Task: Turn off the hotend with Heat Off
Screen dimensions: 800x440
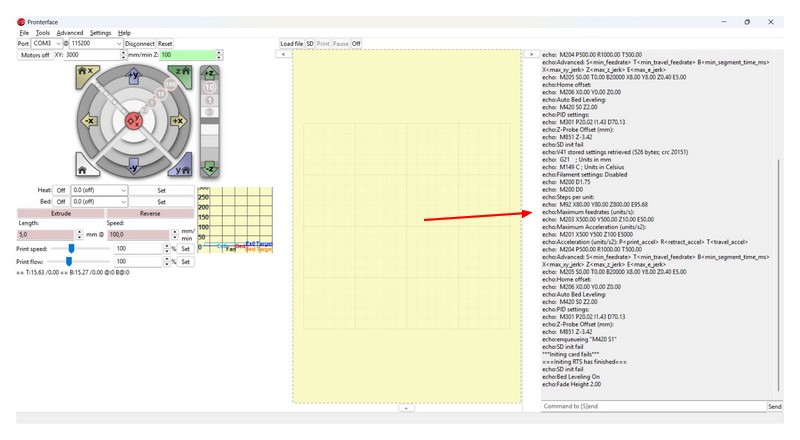Action: pyautogui.click(x=60, y=189)
